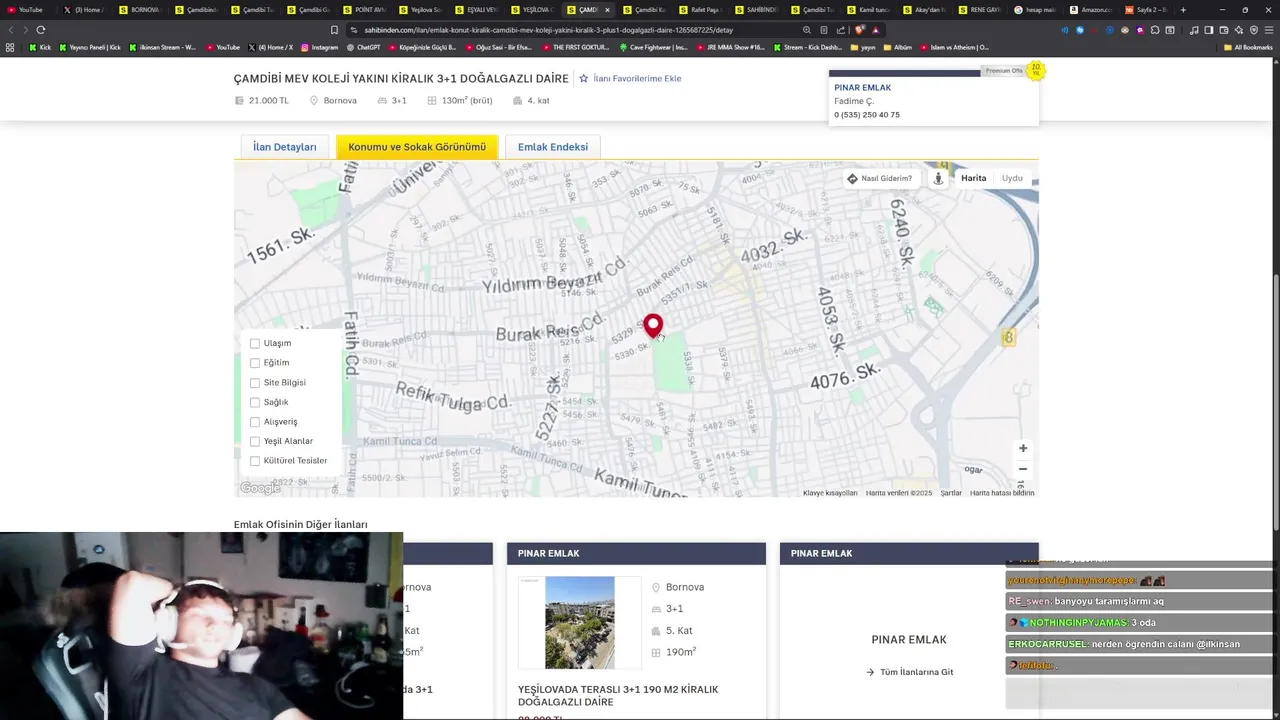Open YEŞİLOVADA TERASLI 3+1 listing title

pyautogui.click(x=618, y=695)
